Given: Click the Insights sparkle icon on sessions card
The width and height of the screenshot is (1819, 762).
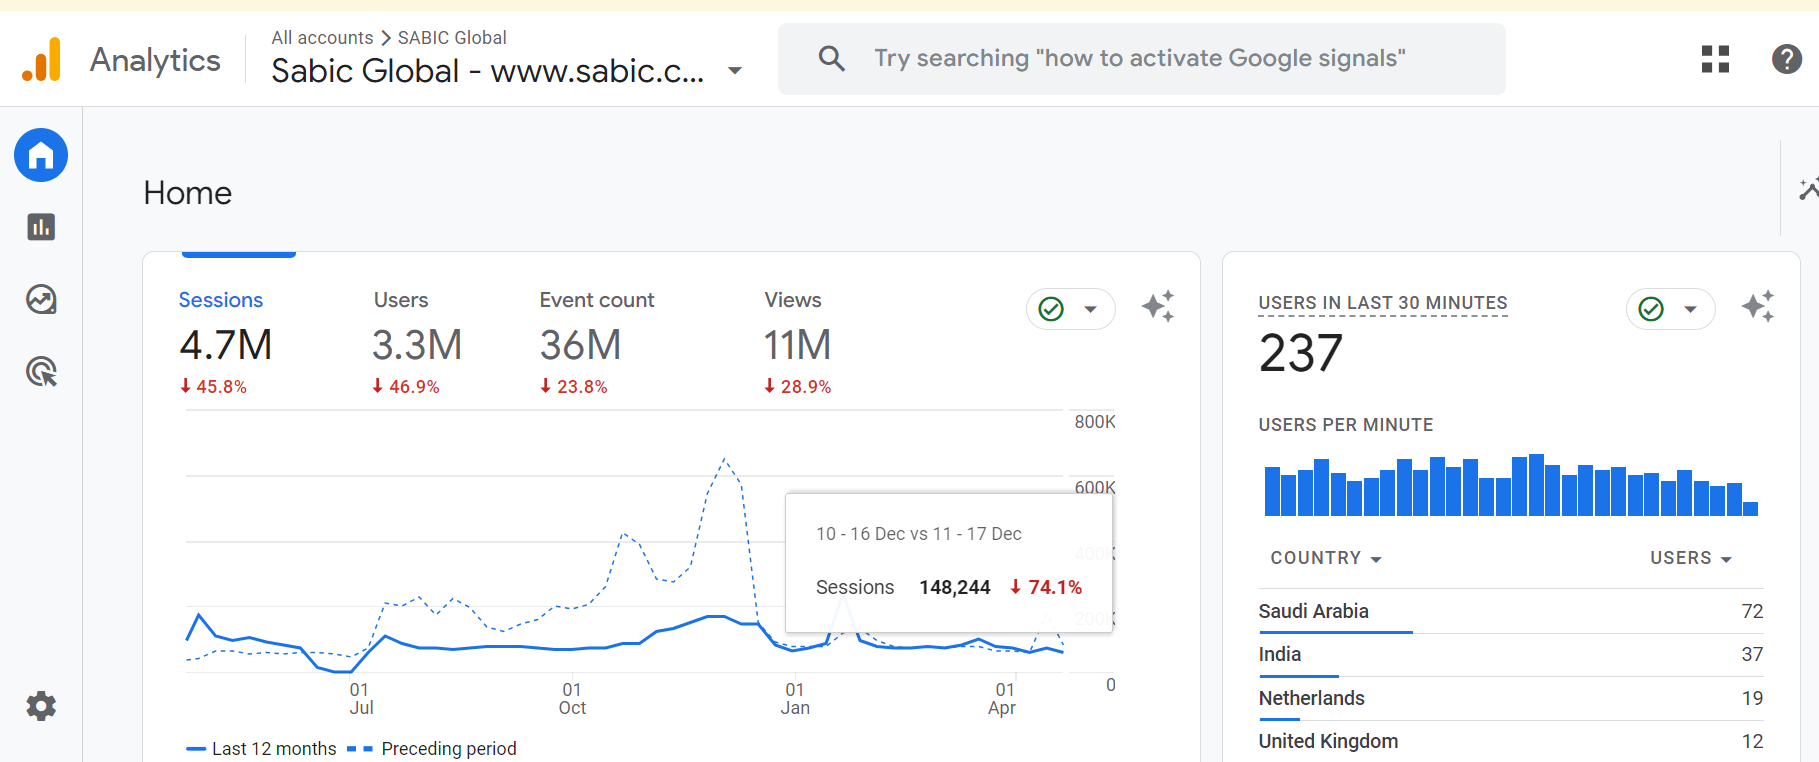Looking at the screenshot, I should [x=1158, y=307].
